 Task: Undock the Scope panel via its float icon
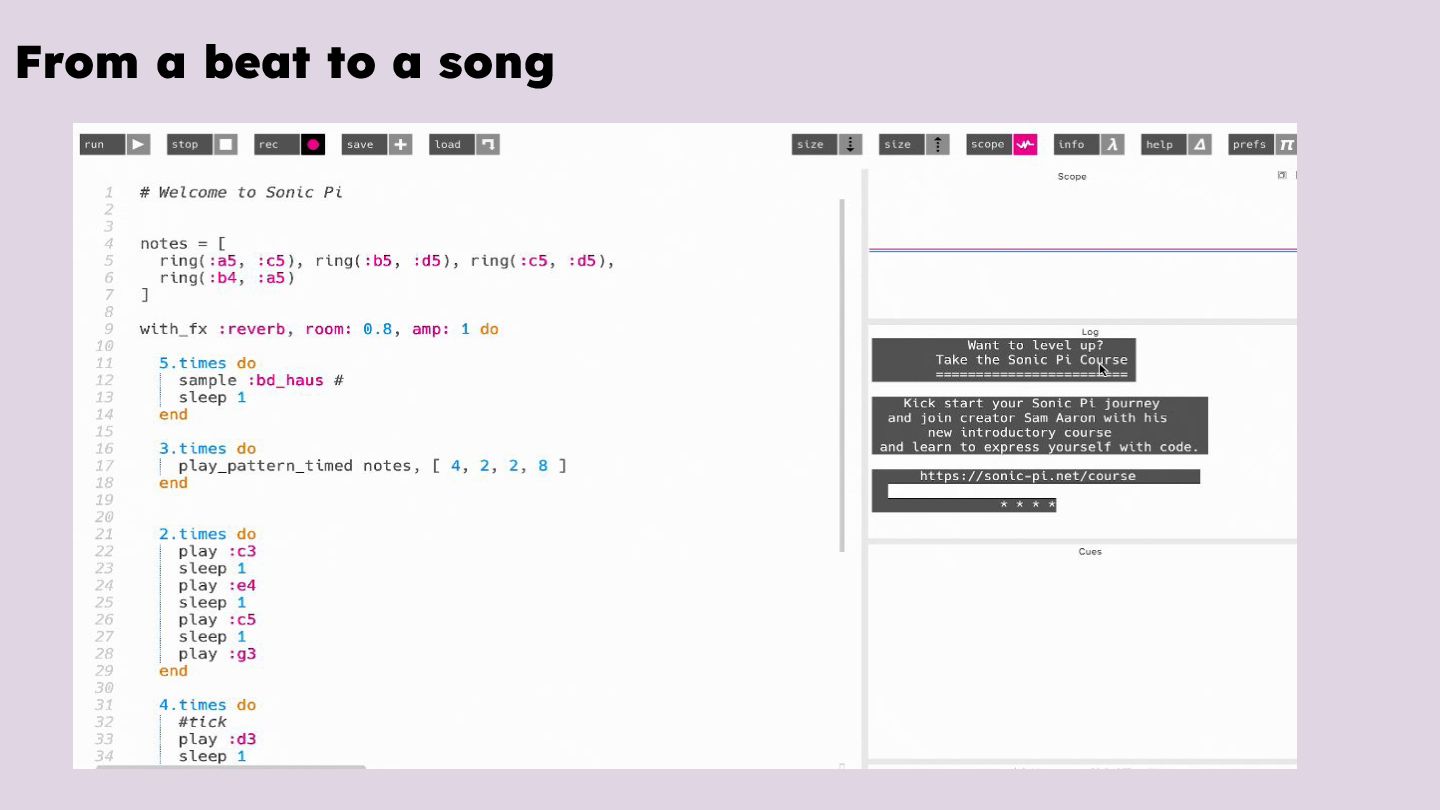click(x=1282, y=175)
